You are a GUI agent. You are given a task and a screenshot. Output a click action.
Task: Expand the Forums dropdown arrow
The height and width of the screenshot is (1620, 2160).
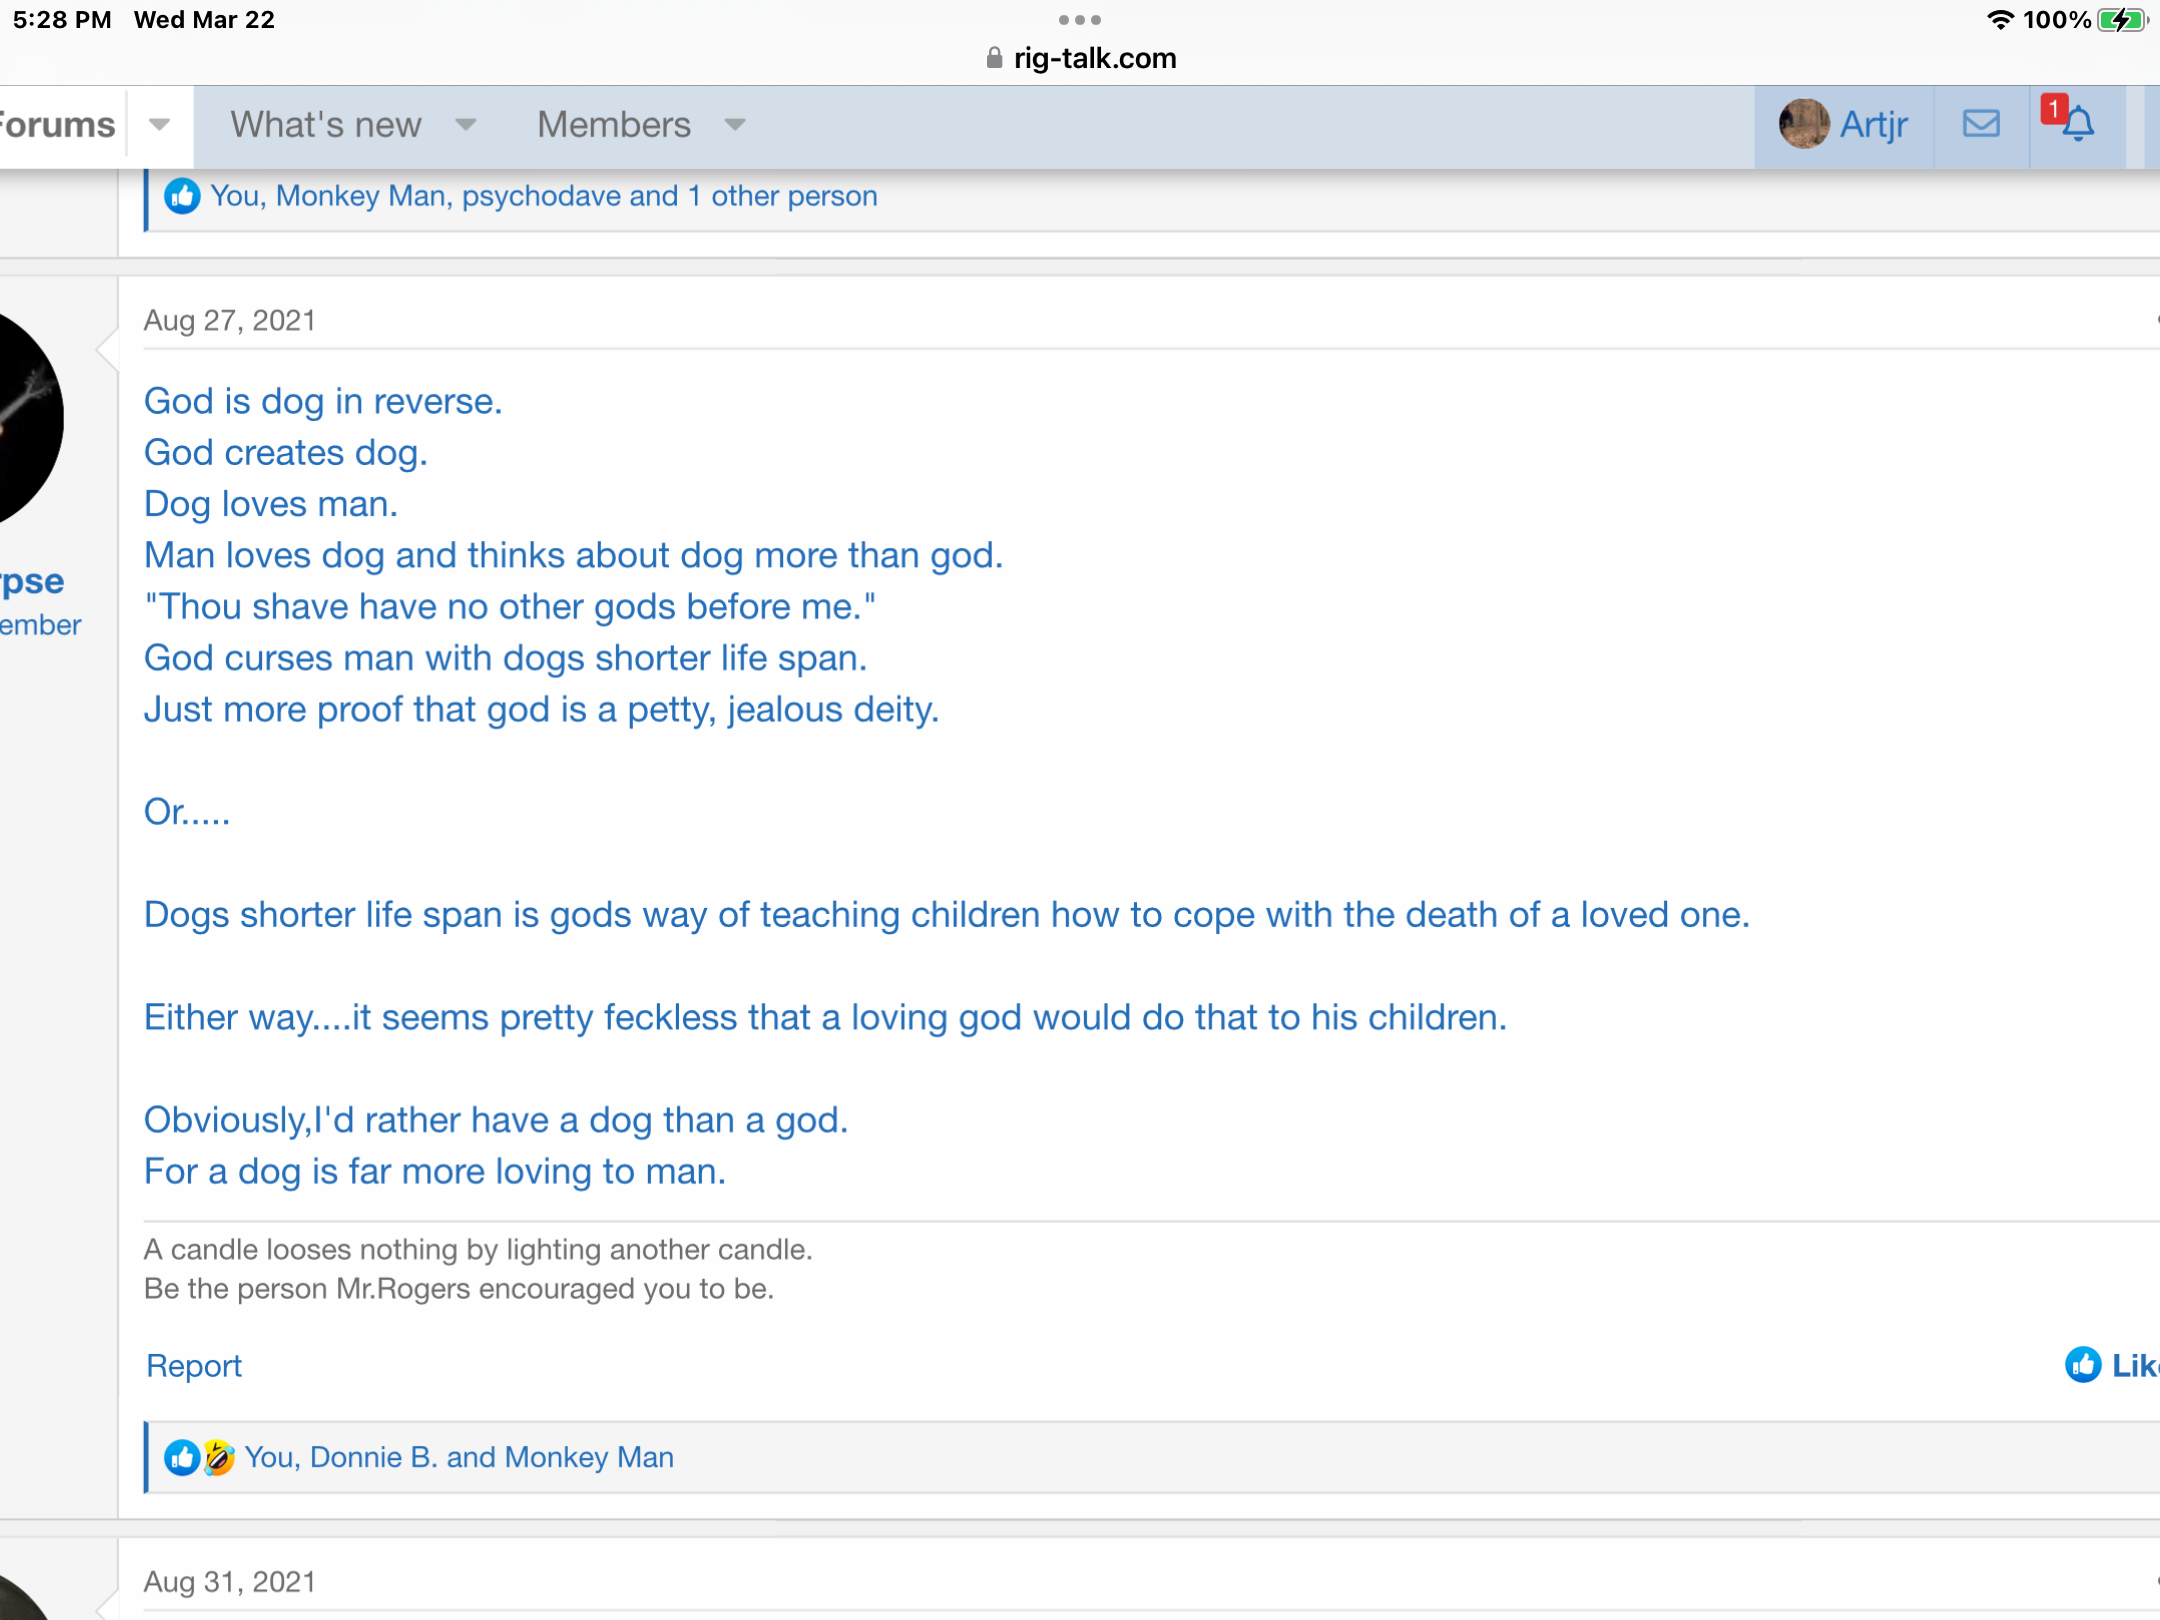click(x=159, y=125)
